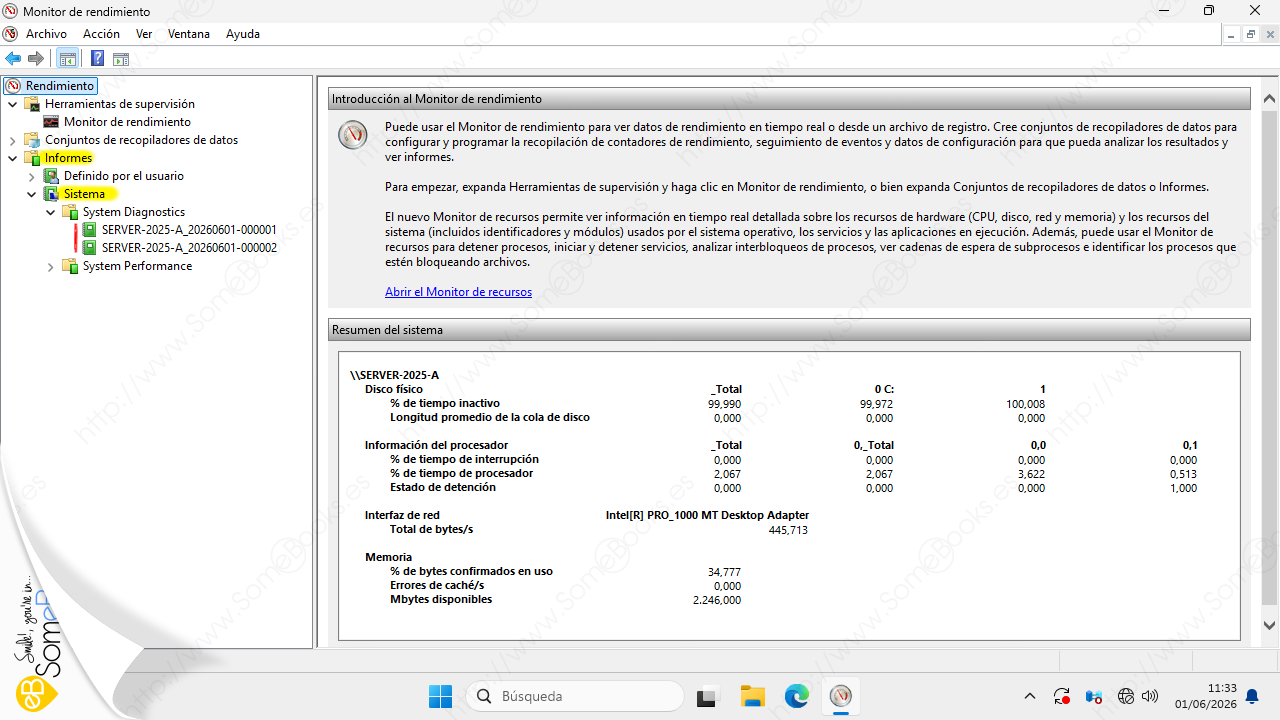Viewport: 1280px width, 720px height.
Task: Launch Microsoft Edge from the taskbar
Action: pyautogui.click(x=797, y=696)
